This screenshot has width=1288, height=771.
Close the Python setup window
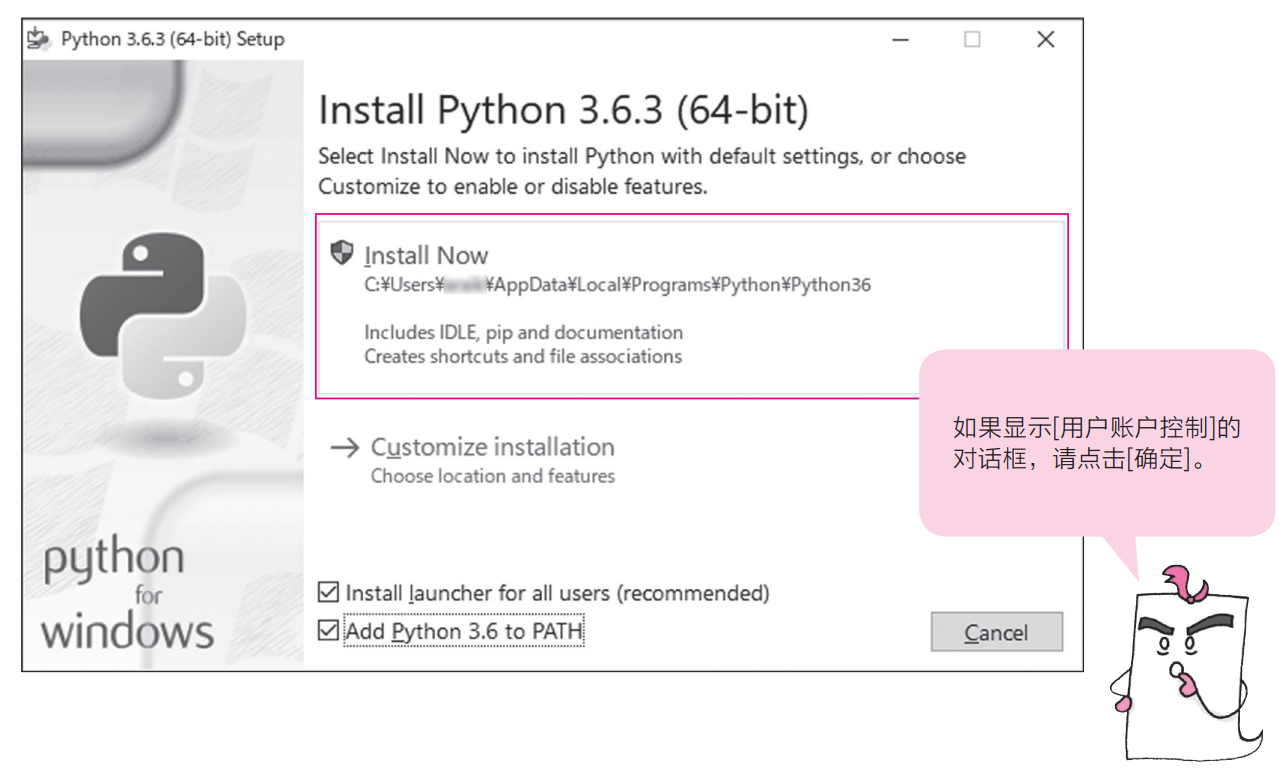click(1045, 39)
